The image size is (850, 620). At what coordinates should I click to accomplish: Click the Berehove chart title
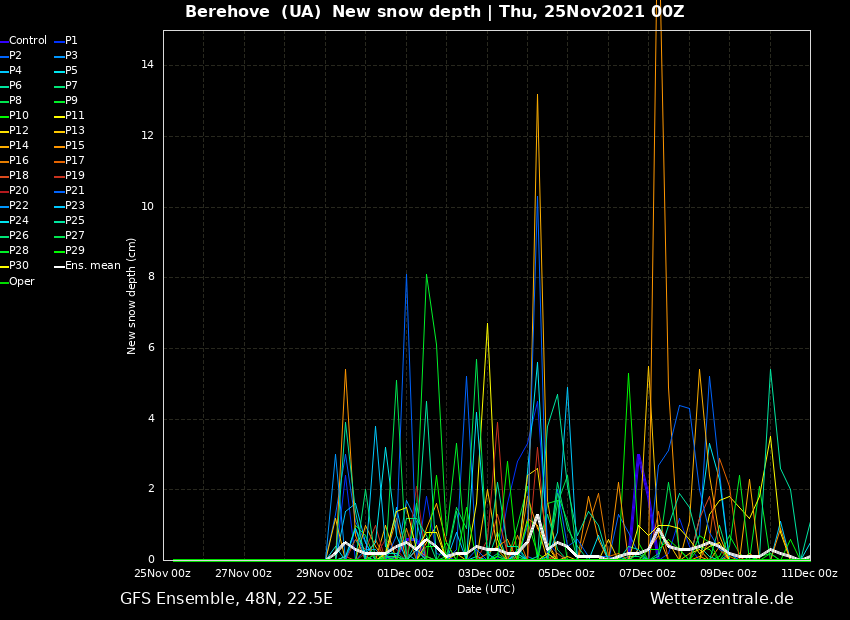434,12
